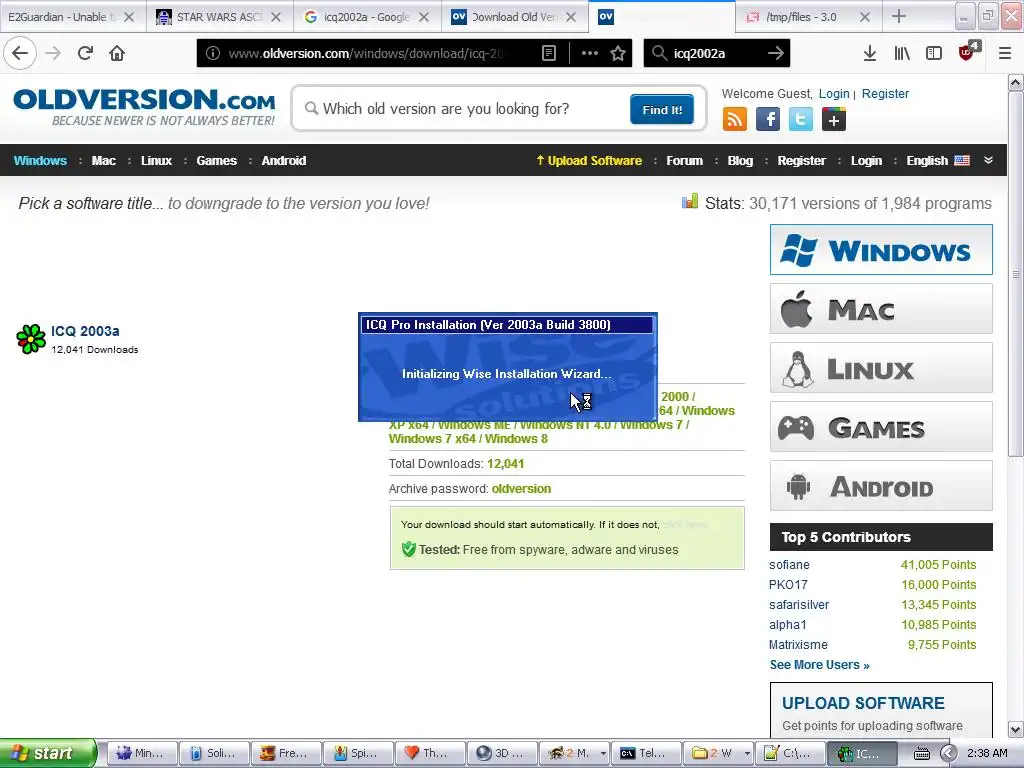Open a new browser tab with plus
The height and width of the screenshot is (768, 1024).
(899, 16)
